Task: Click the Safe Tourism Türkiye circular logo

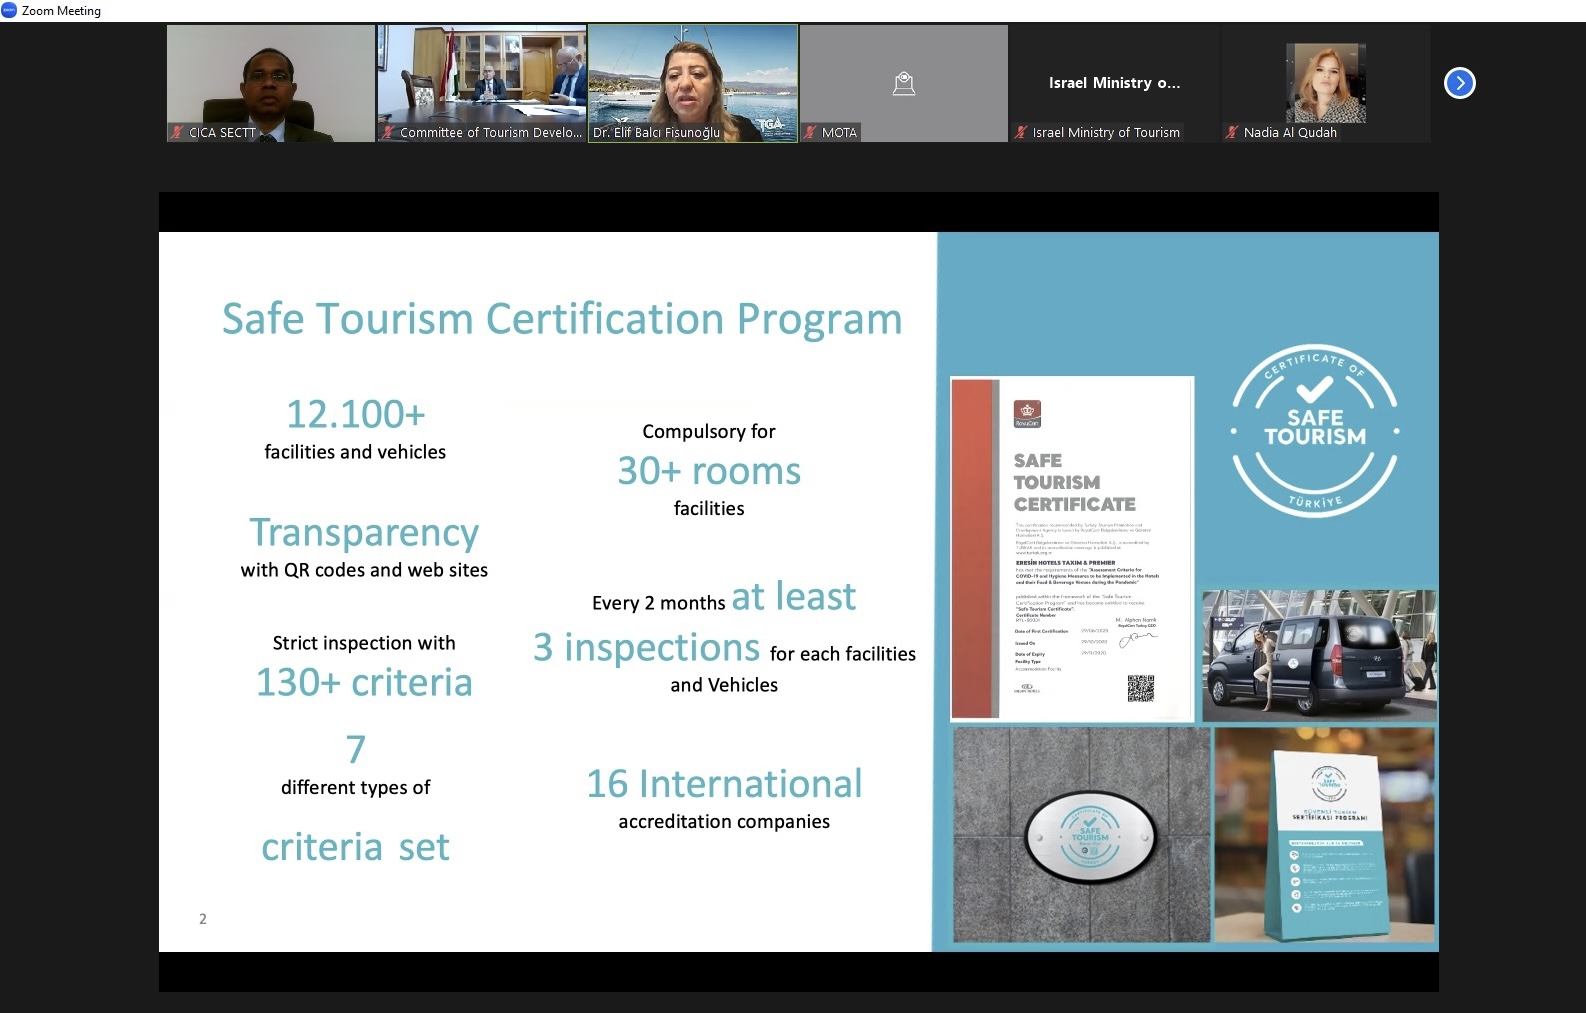Action: [x=1314, y=431]
